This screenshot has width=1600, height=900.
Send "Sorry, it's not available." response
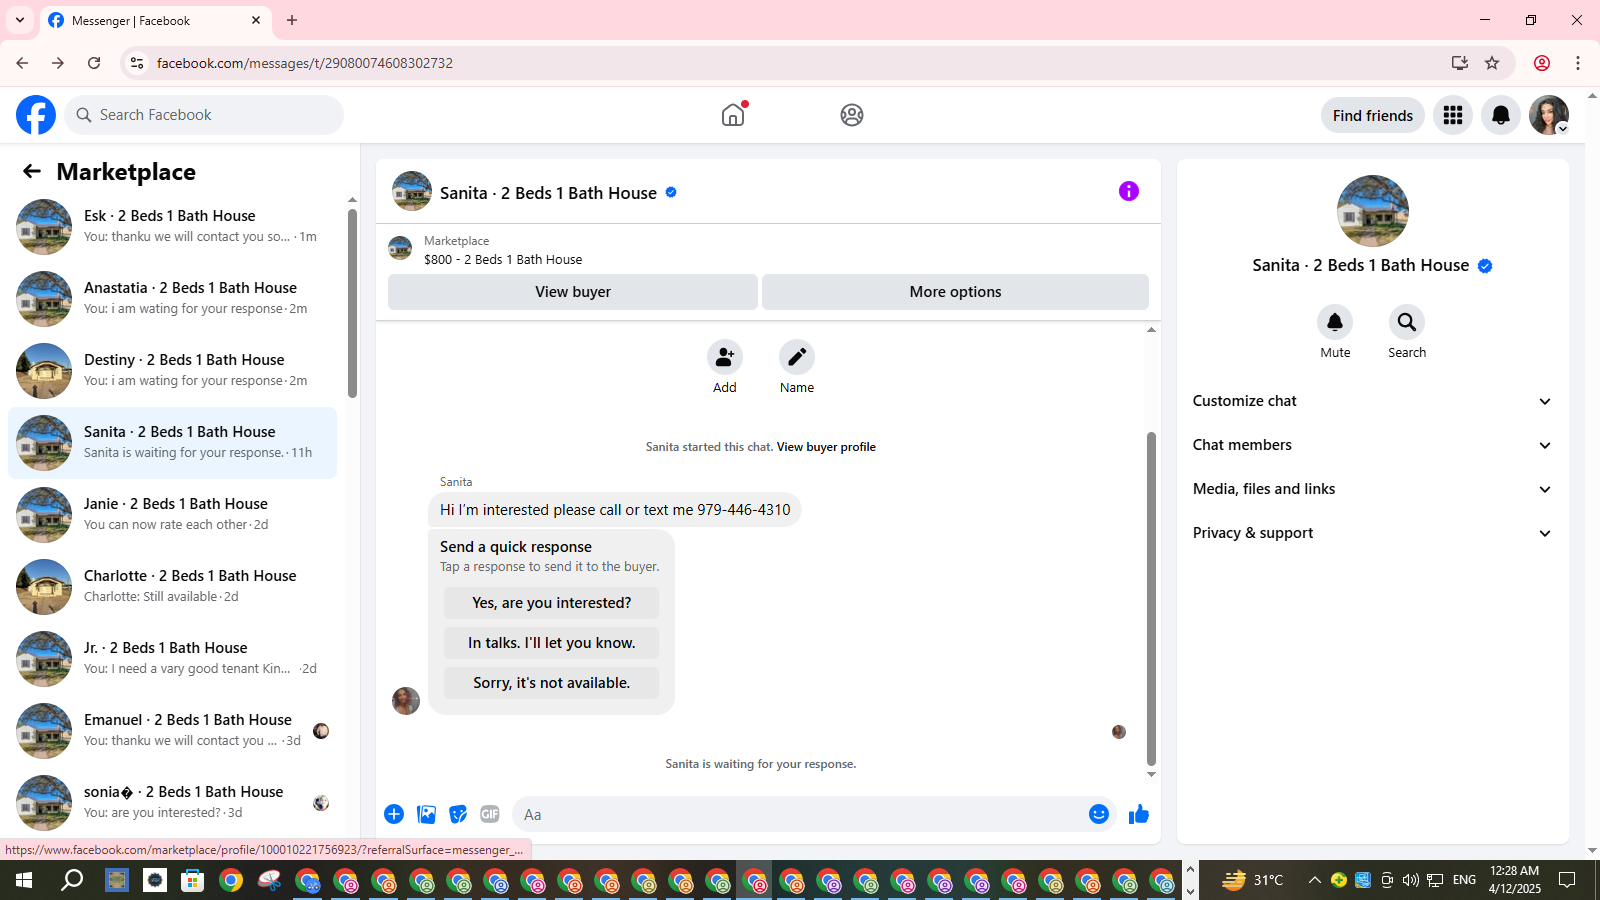click(552, 683)
